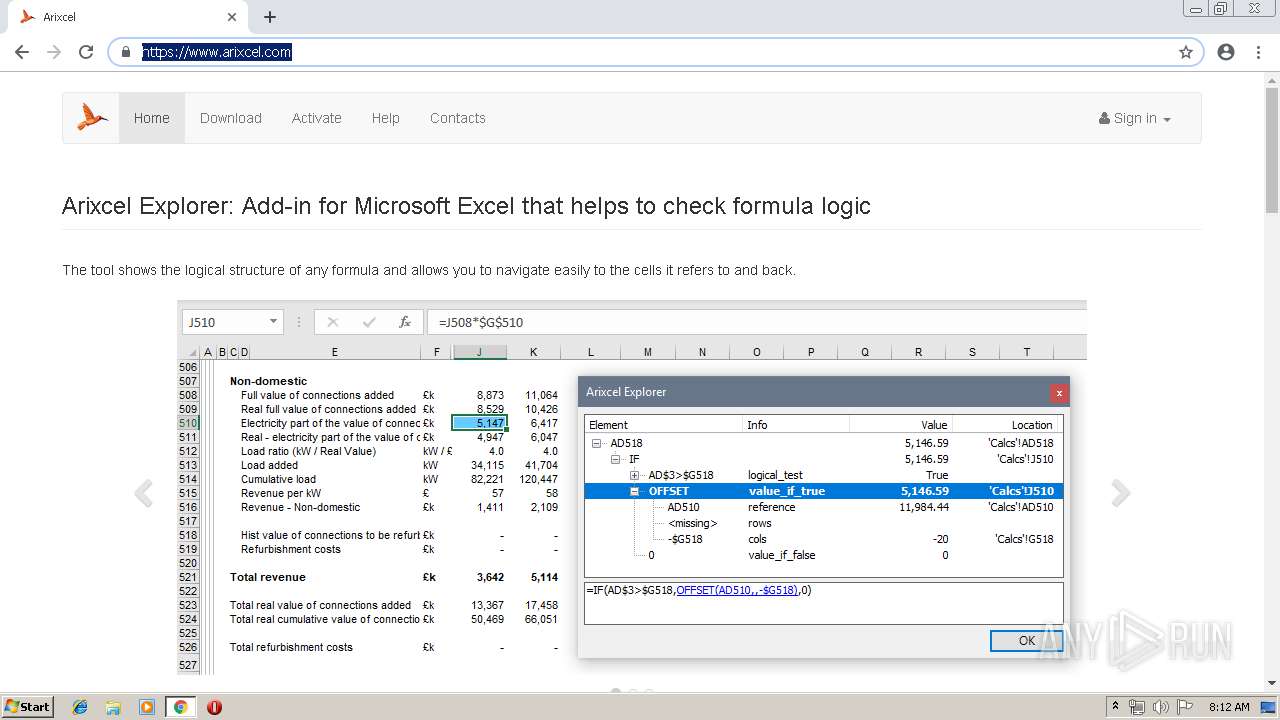Open the network tray icon
The width and height of the screenshot is (1280, 720).
(x=1137, y=707)
